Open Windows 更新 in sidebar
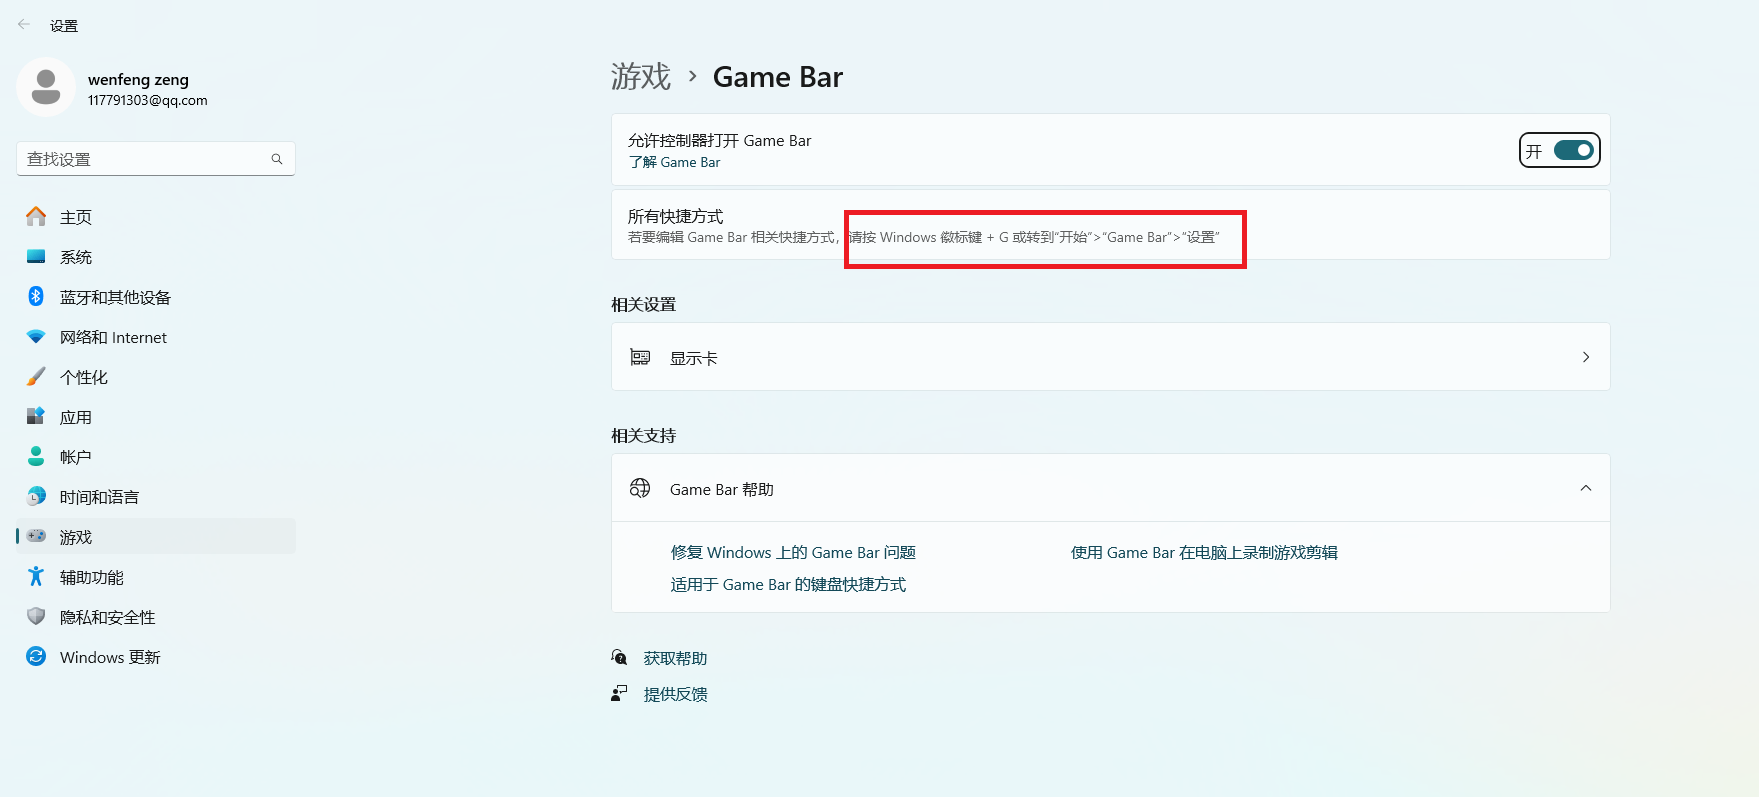 pyautogui.click(x=156, y=657)
